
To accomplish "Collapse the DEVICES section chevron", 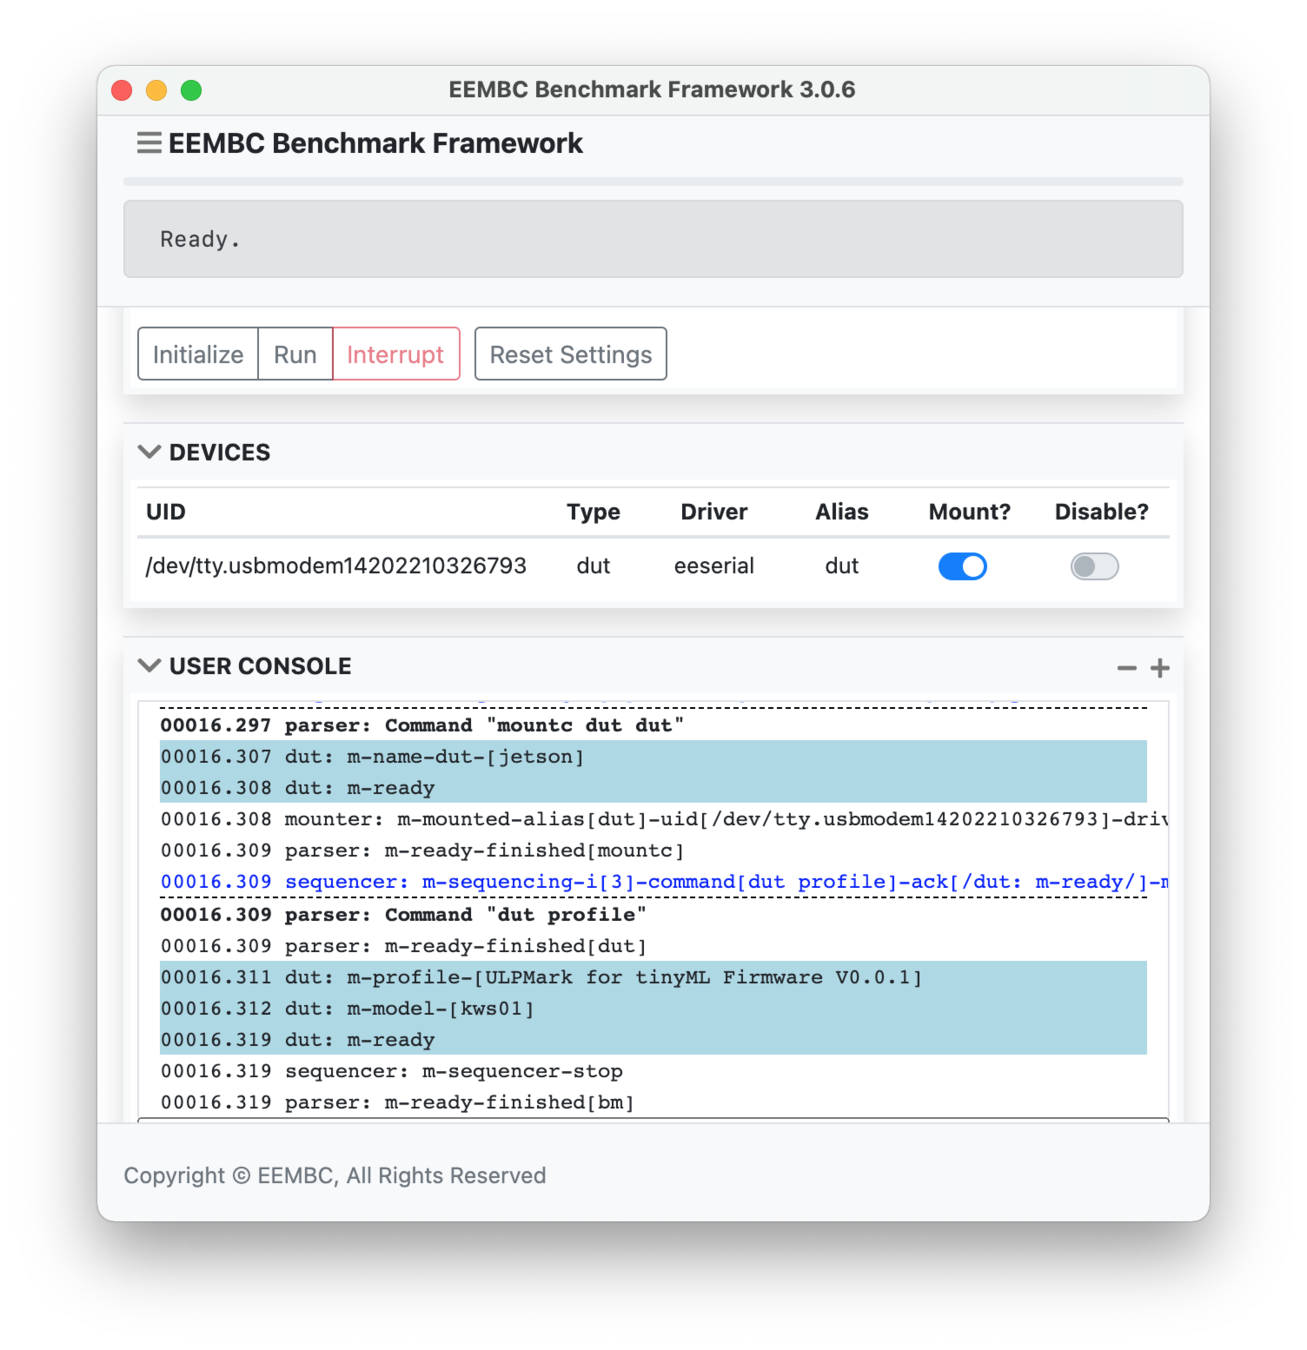I will tap(149, 452).
